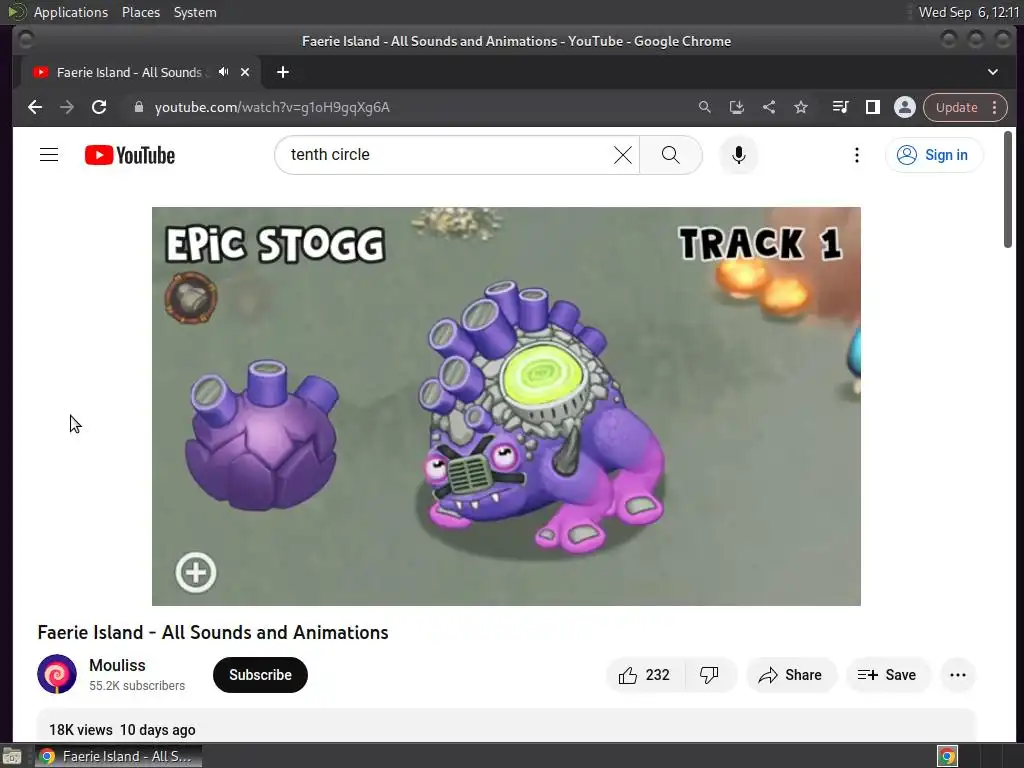
Task: Click the install app icon in address bar
Action: (x=737, y=107)
